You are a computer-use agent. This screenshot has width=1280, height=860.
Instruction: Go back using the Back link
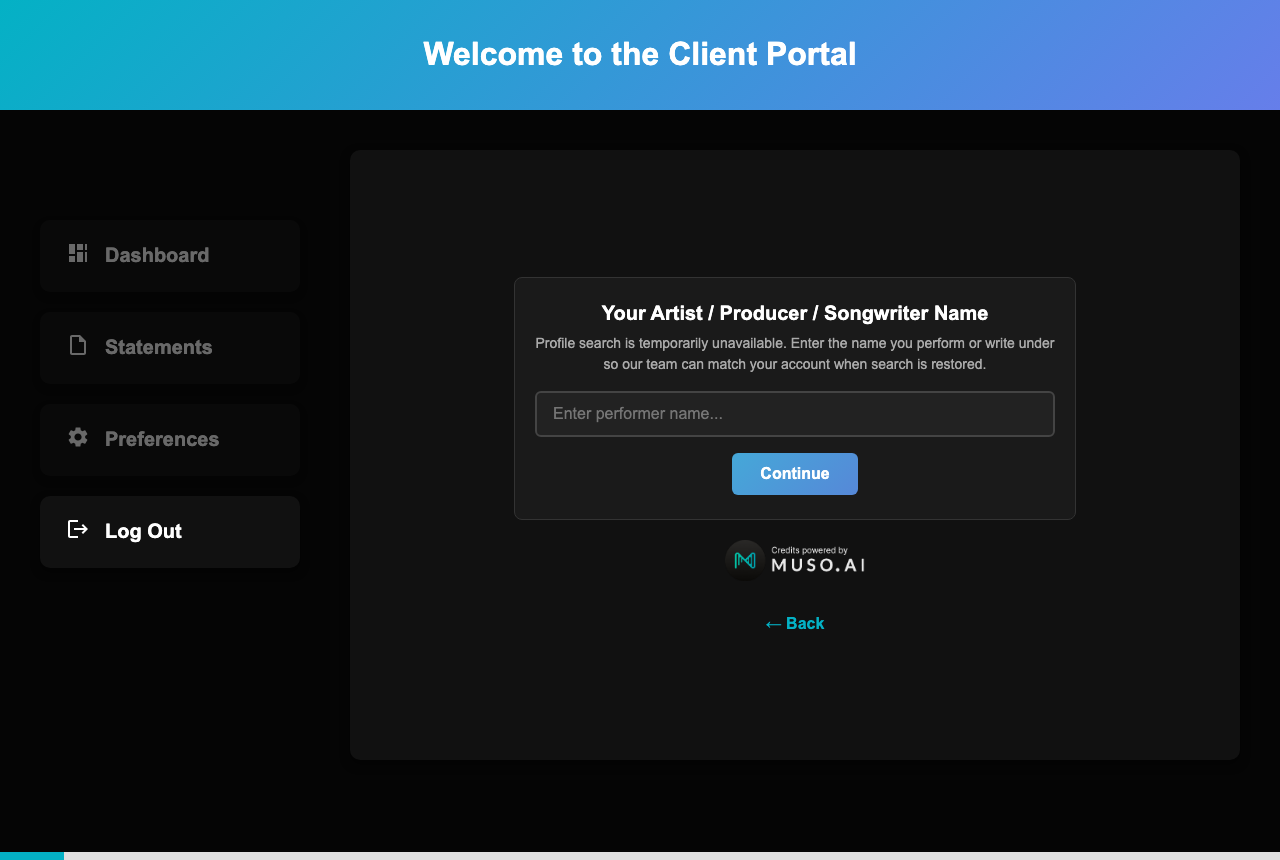[x=795, y=624]
